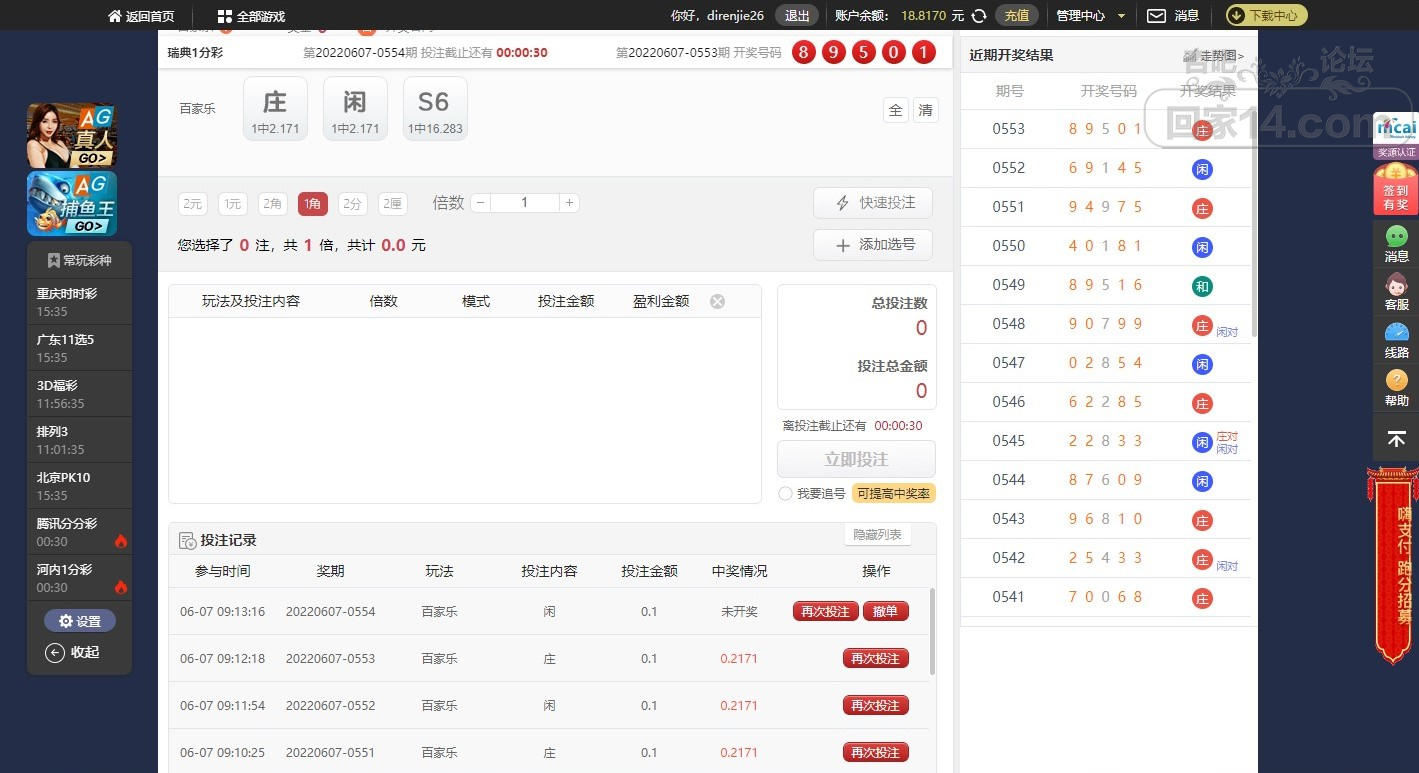
Task: Open AG live casino thumbnail
Action: click(x=71, y=135)
